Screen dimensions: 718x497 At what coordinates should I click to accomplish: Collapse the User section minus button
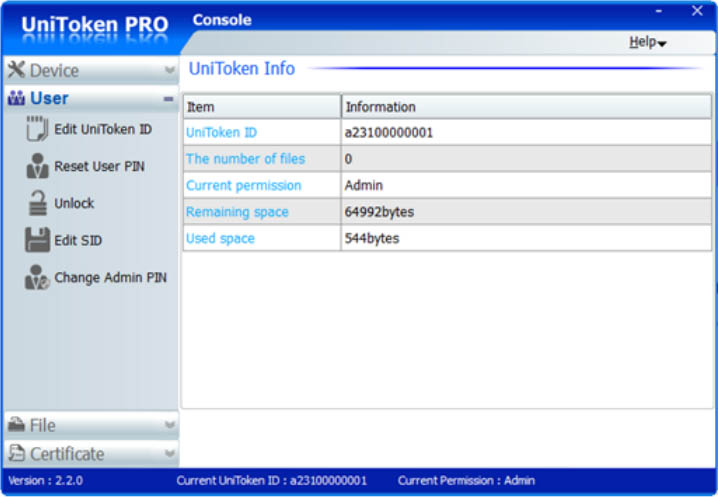click(x=169, y=98)
